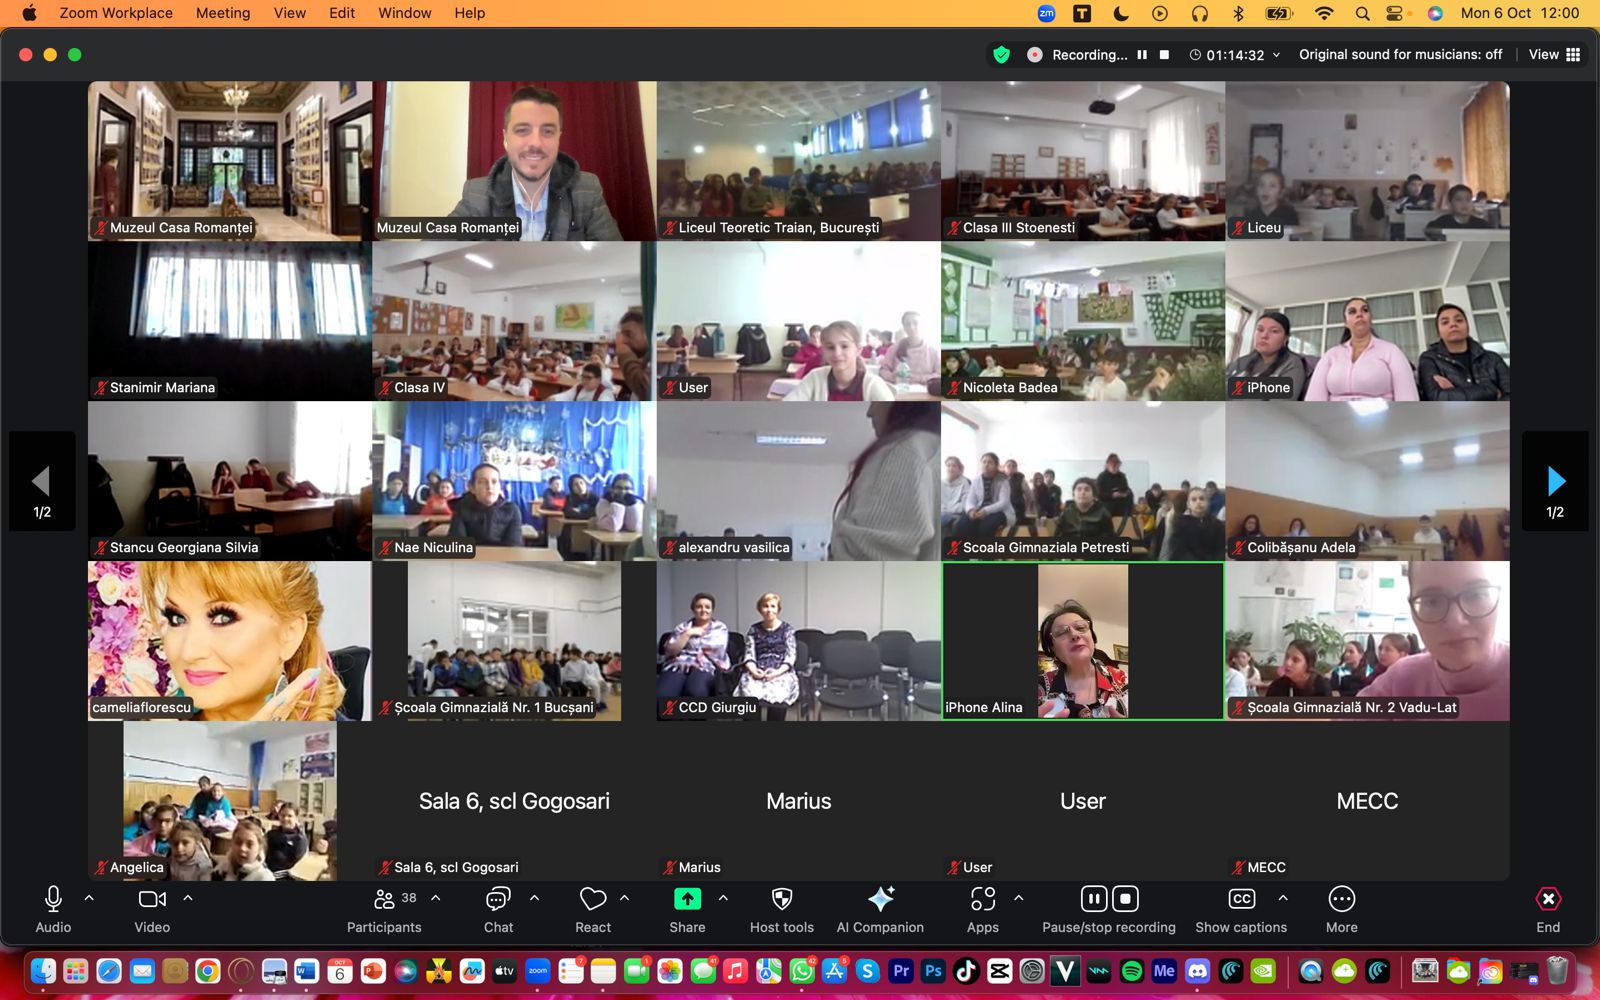Open the View layout button
The height and width of the screenshot is (1000, 1600).
click(x=1554, y=55)
